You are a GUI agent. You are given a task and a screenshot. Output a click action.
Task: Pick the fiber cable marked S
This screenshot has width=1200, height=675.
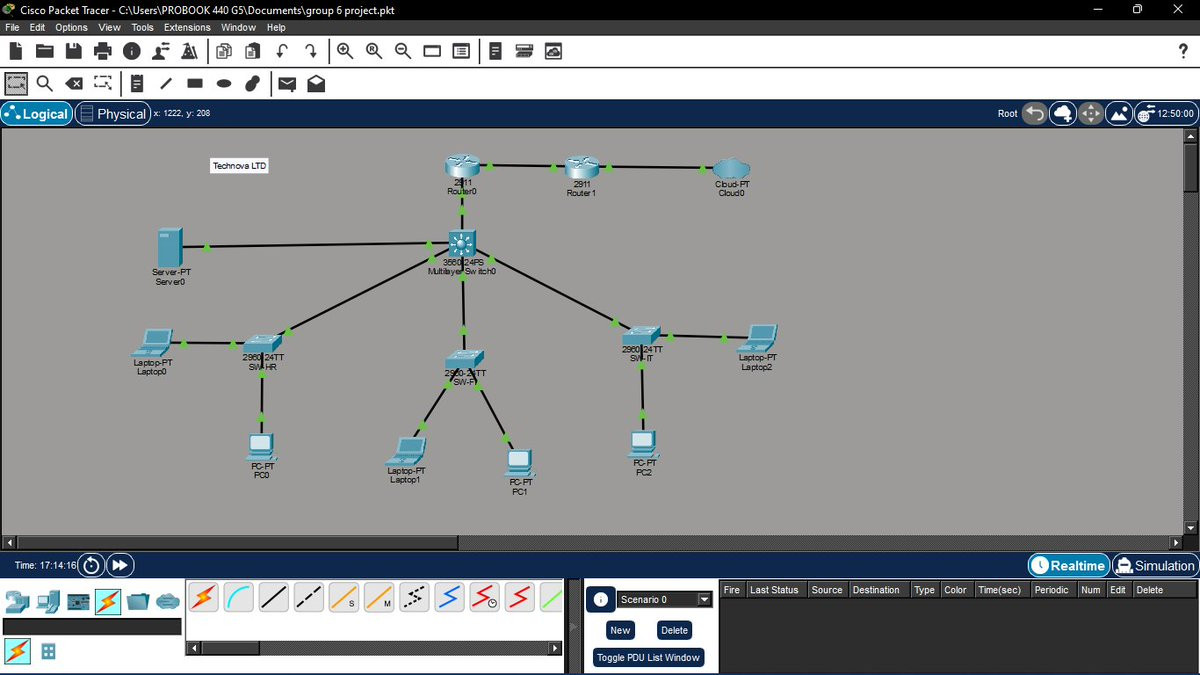343,598
